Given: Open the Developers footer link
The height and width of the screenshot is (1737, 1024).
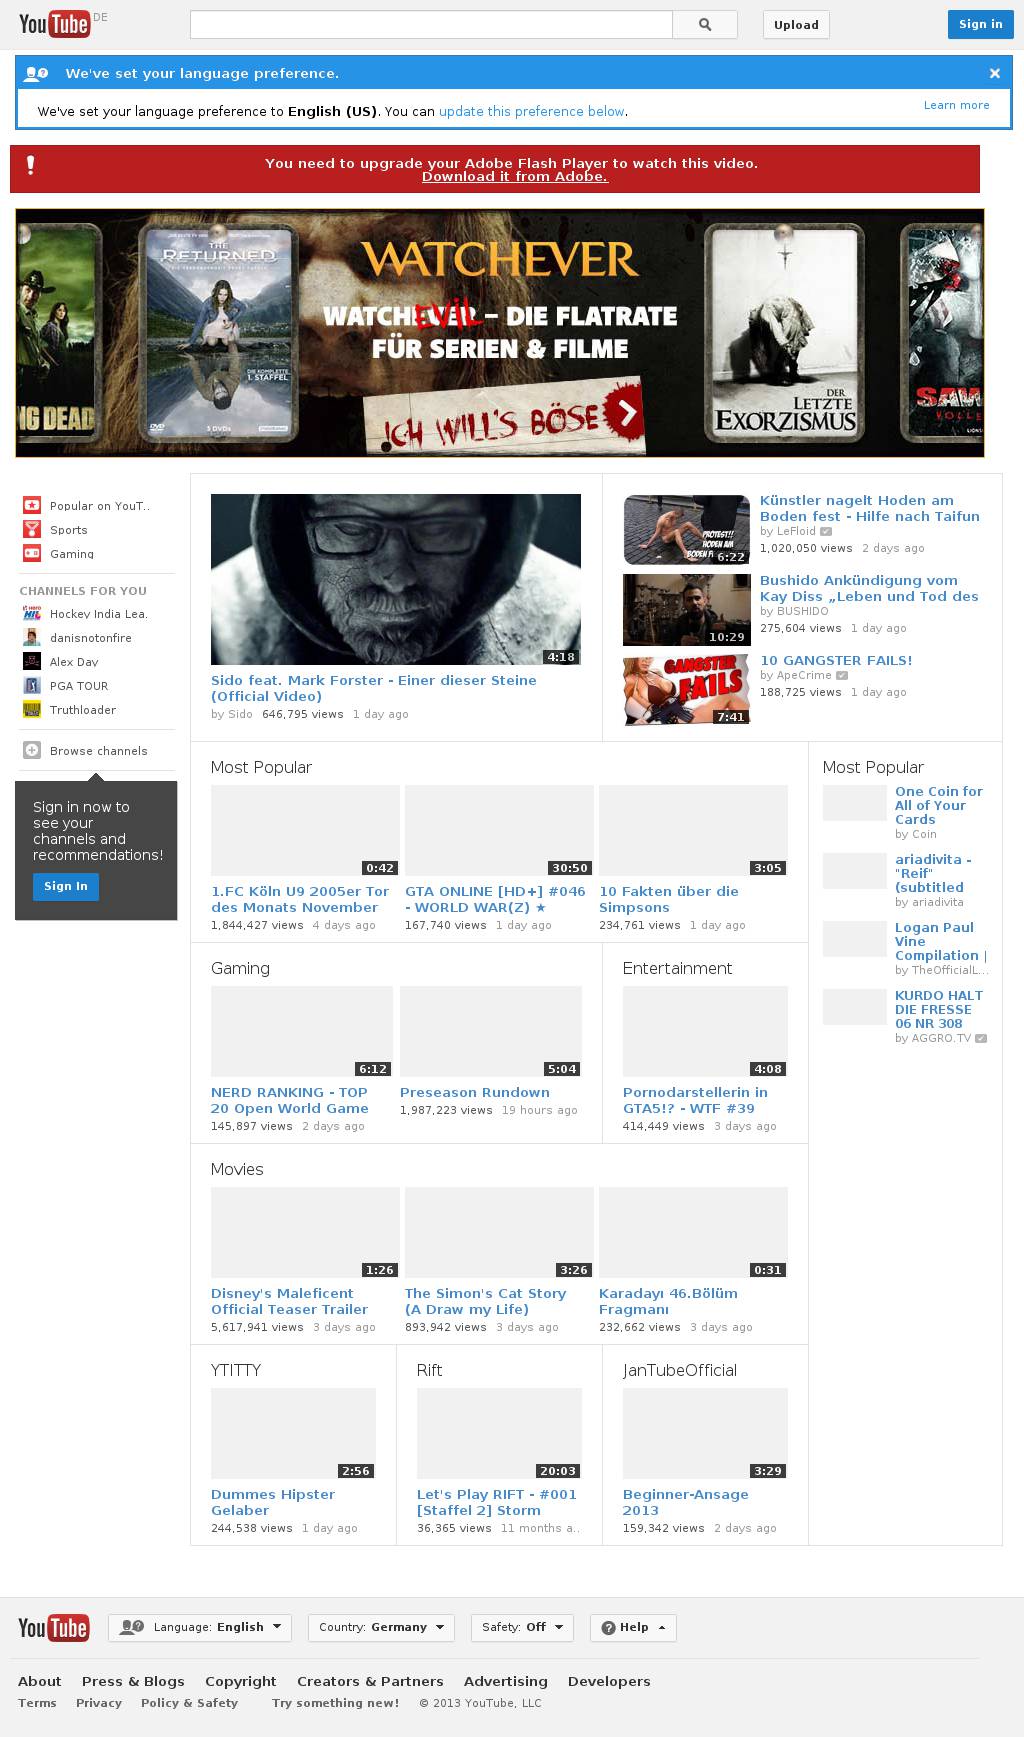Looking at the screenshot, I should coord(608,1681).
